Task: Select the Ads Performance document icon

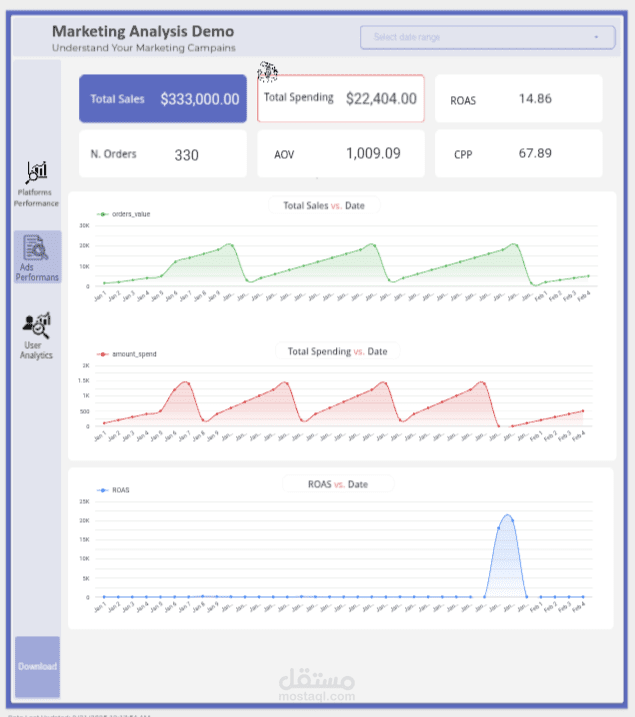Action: [x=36, y=247]
